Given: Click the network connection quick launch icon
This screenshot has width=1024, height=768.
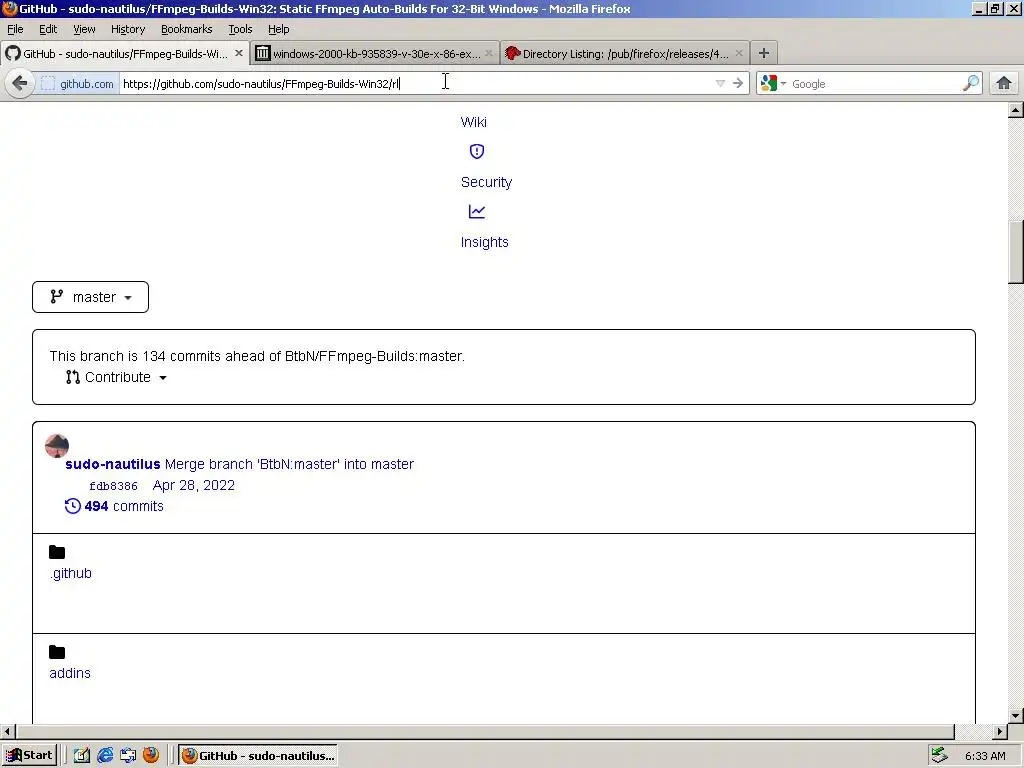Looking at the screenshot, I should coord(128,756).
